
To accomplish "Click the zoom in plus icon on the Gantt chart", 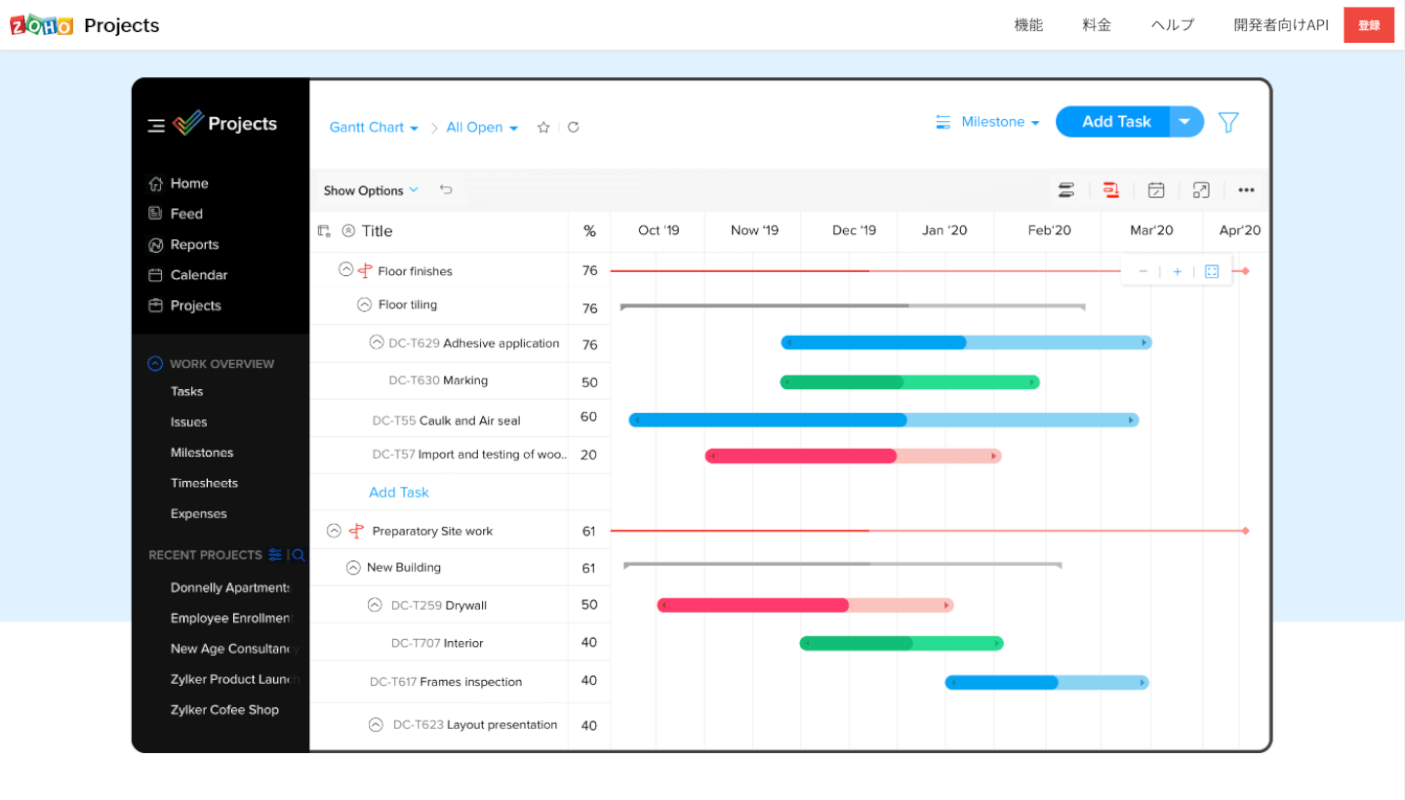I will coord(1177,272).
